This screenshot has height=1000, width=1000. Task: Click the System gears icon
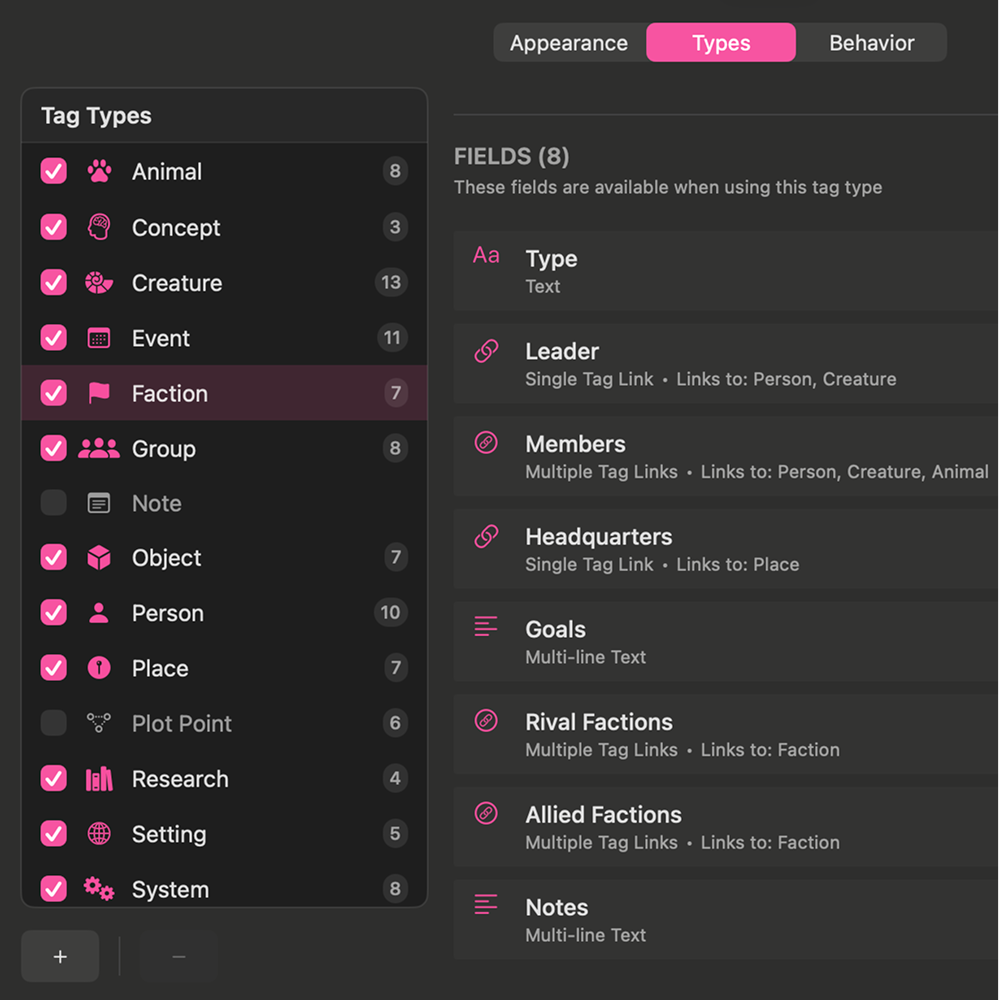pyautogui.click(x=98, y=889)
